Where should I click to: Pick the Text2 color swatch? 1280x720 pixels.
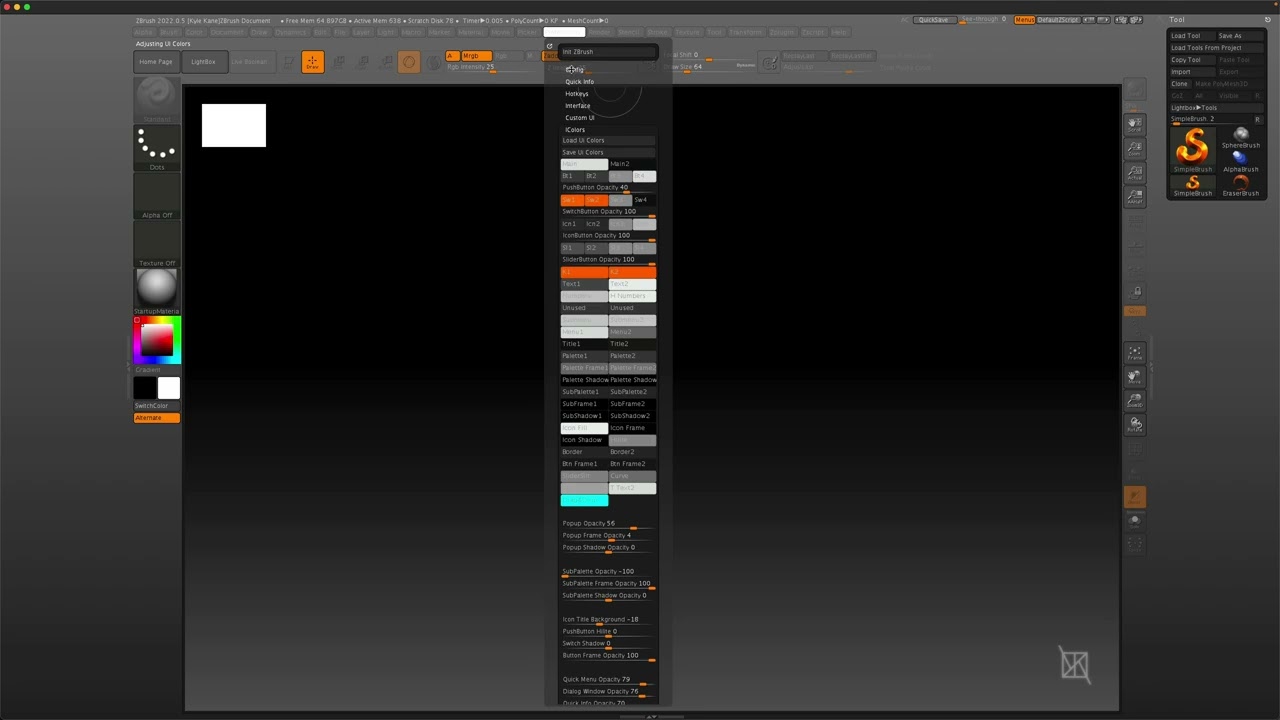[x=632, y=284]
